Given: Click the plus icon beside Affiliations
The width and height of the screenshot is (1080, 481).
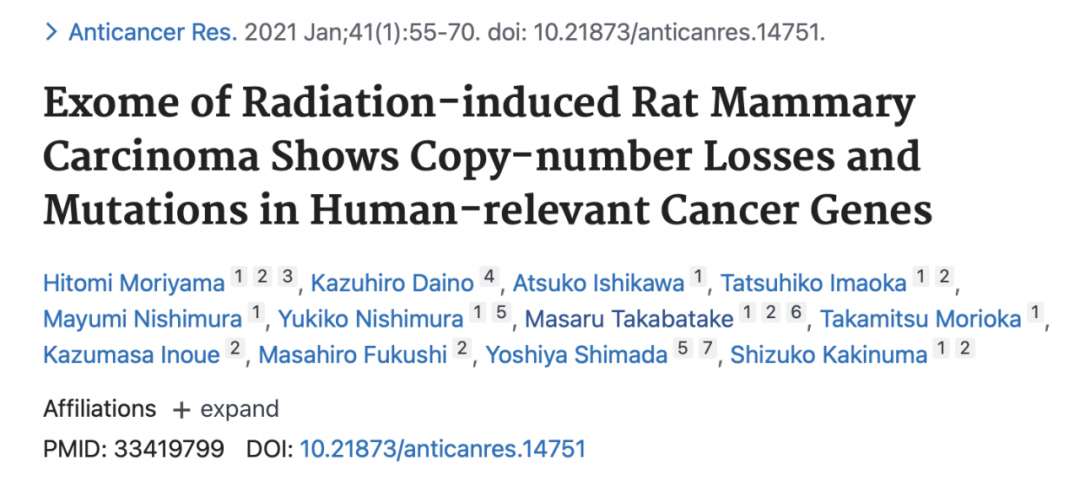Looking at the screenshot, I should pos(181,409).
